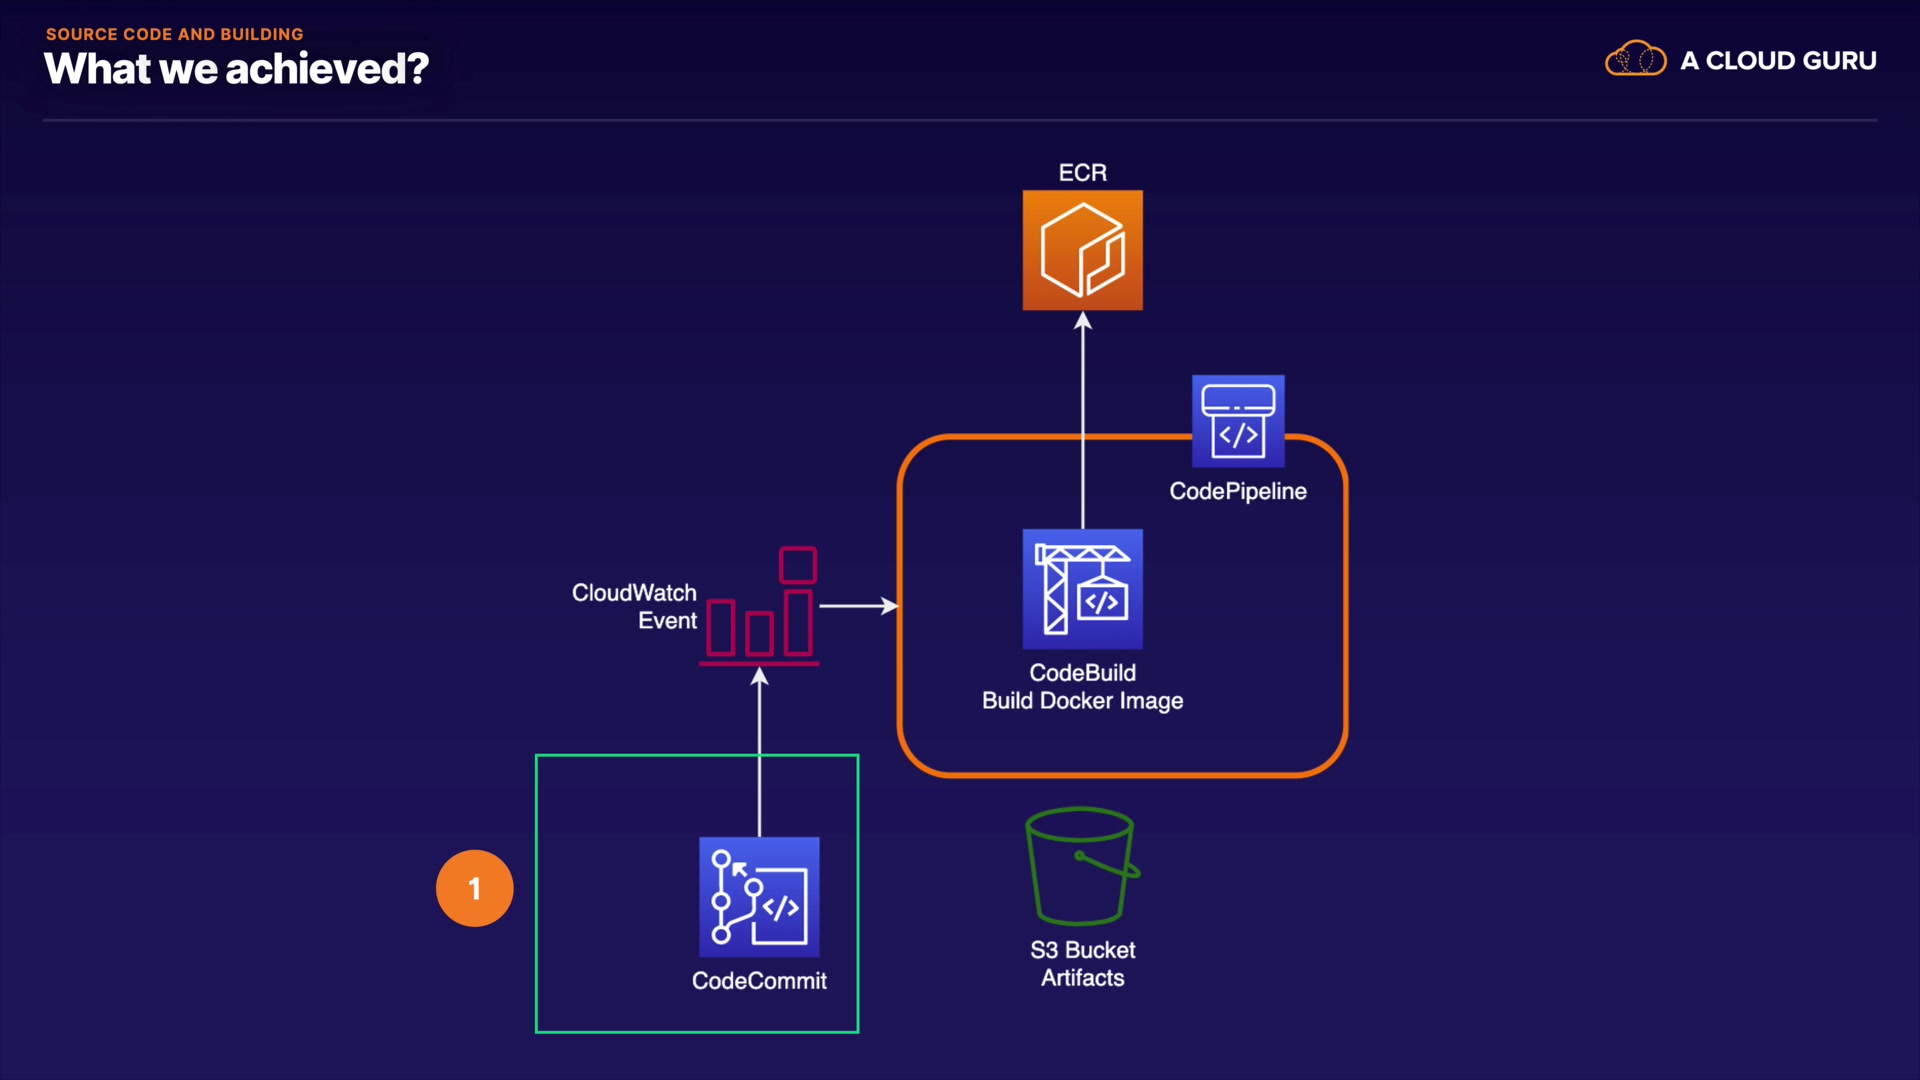Click the green S3 bucket icon
The width and height of the screenshot is (1920, 1080).
[x=1082, y=866]
